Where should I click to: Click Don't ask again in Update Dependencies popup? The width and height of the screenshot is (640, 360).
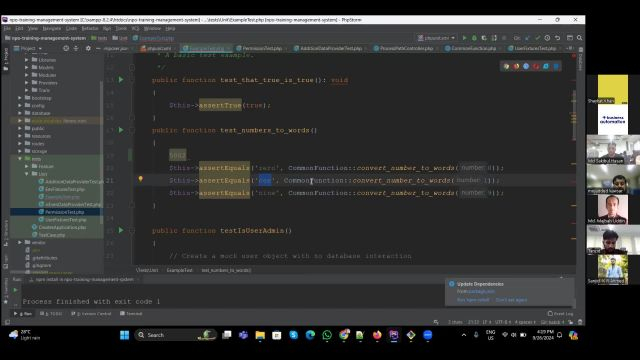[x=511, y=300]
